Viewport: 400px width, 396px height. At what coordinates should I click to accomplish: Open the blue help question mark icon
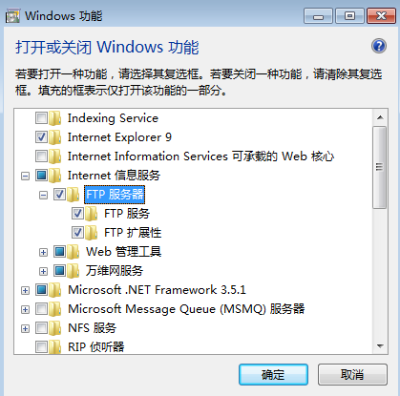[x=379, y=46]
